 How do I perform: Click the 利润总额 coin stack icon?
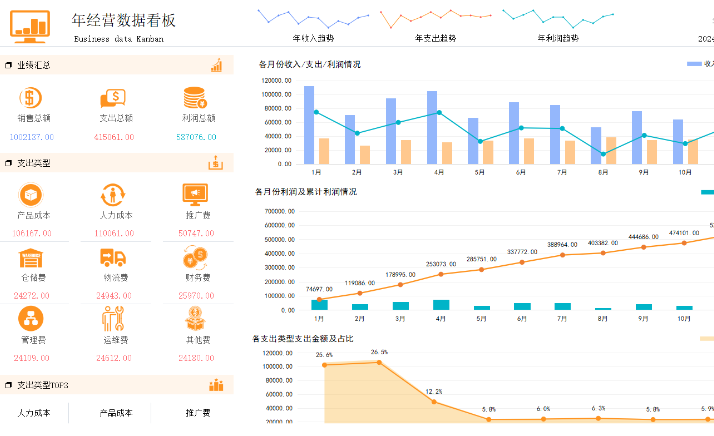pyautogui.click(x=195, y=97)
